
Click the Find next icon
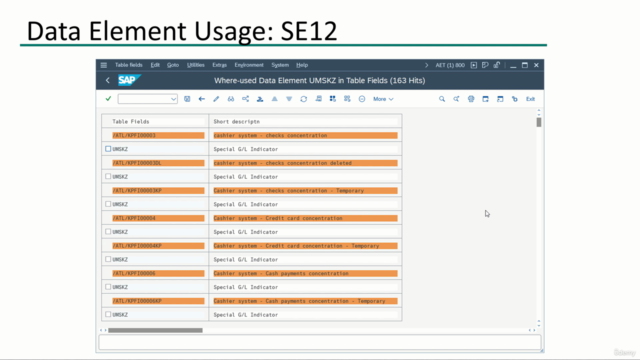pos(456,99)
